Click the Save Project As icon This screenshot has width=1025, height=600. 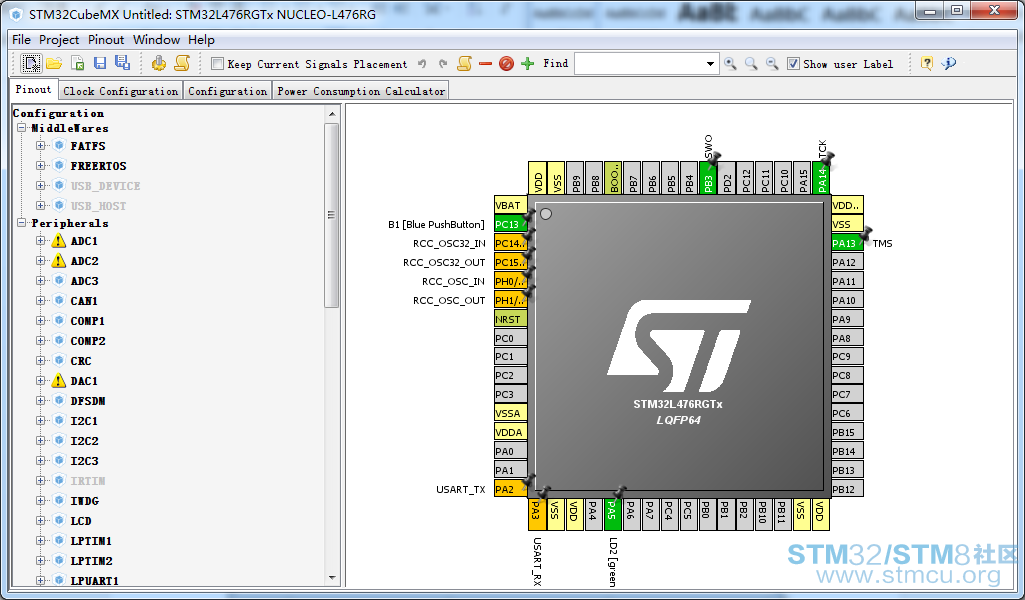coord(122,63)
